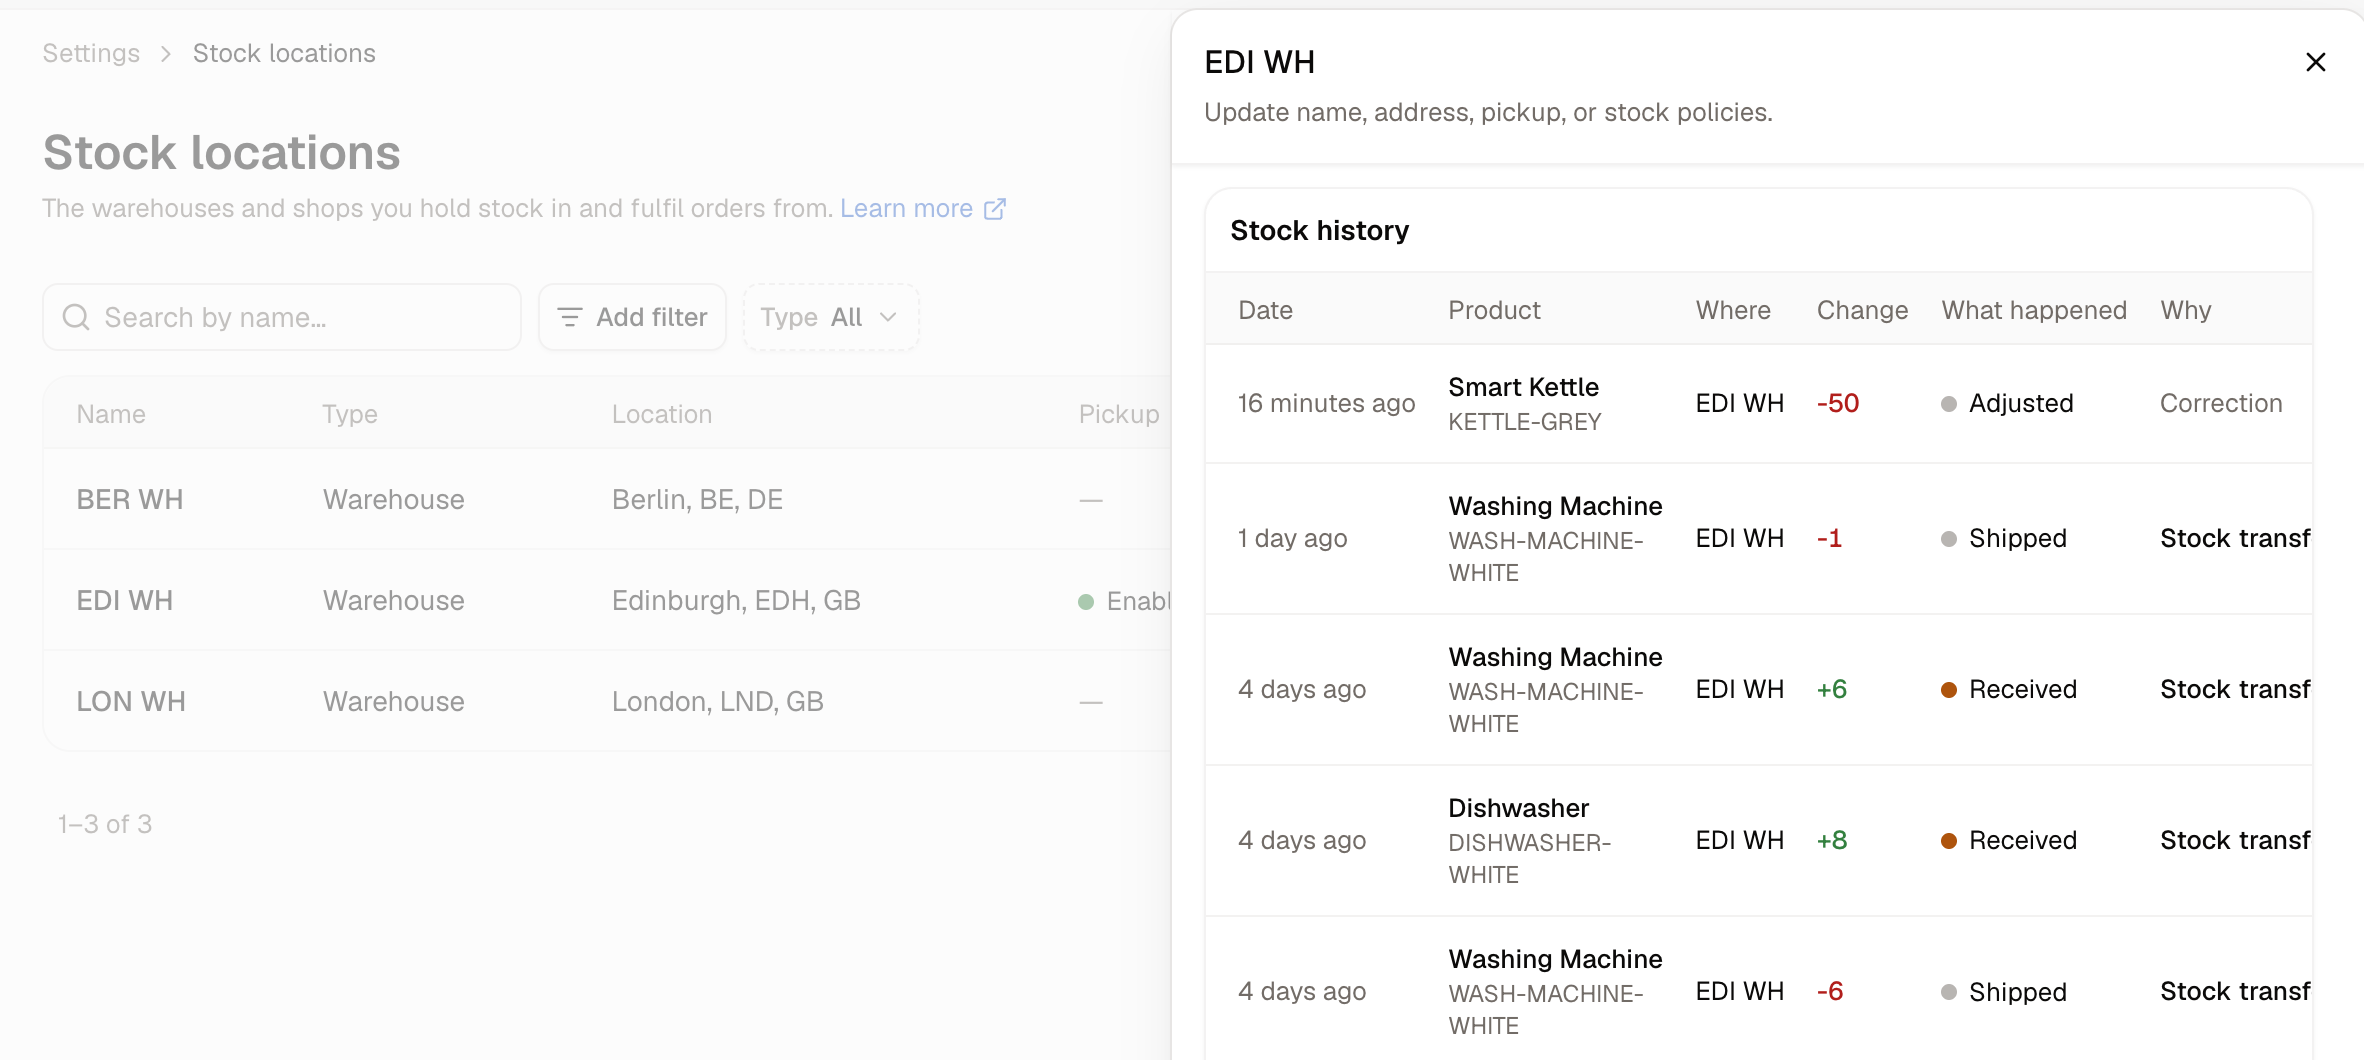
Task: Click the Change column header
Action: click(1862, 310)
